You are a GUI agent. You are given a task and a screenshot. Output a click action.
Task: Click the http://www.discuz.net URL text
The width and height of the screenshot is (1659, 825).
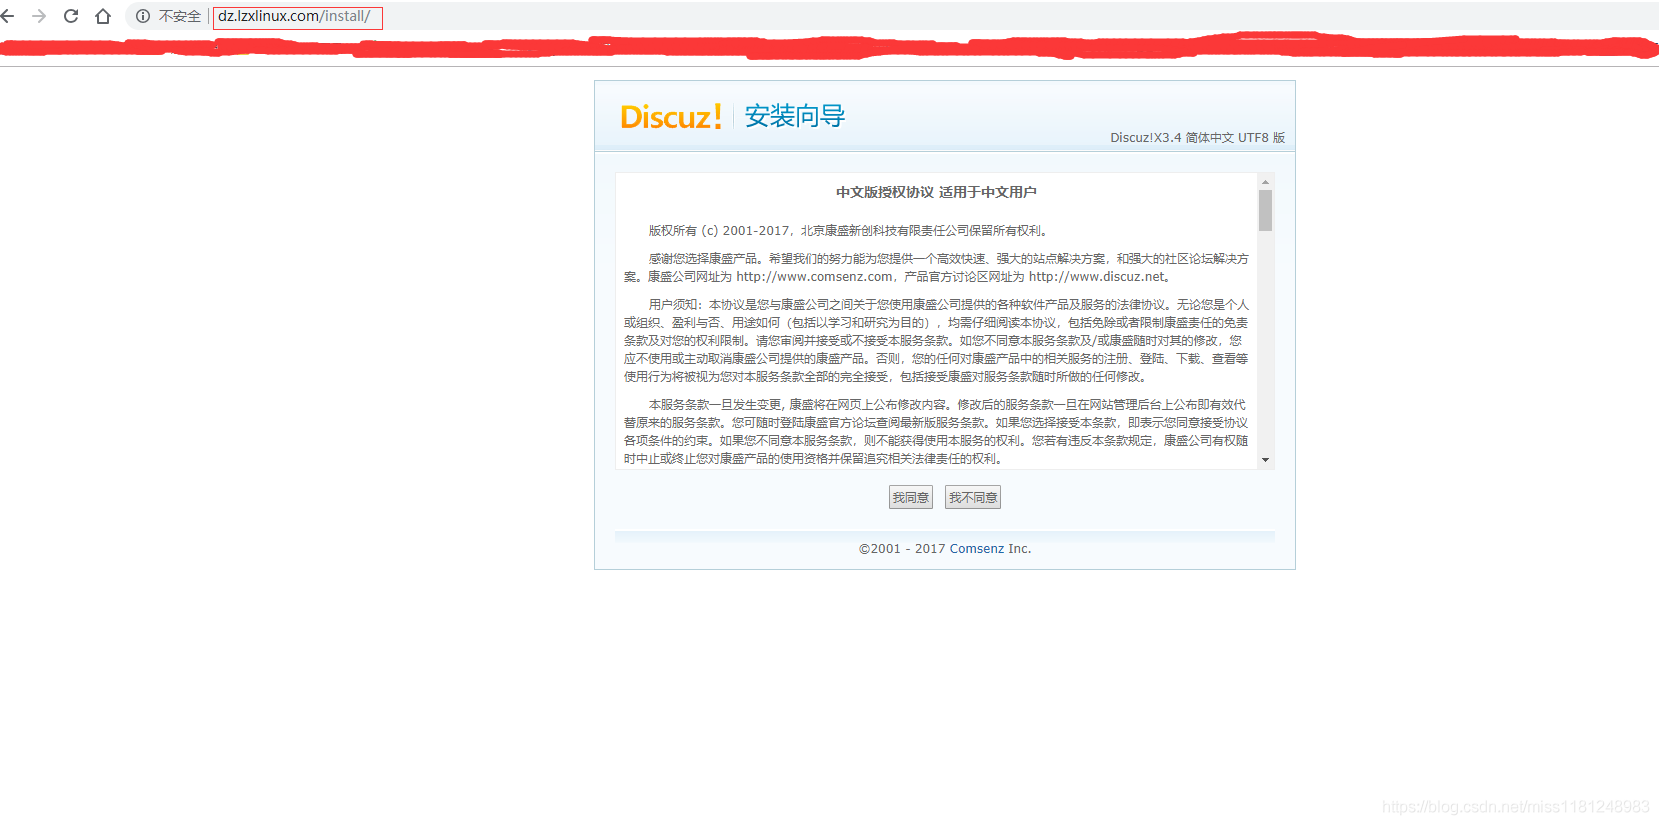point(1097,277)
